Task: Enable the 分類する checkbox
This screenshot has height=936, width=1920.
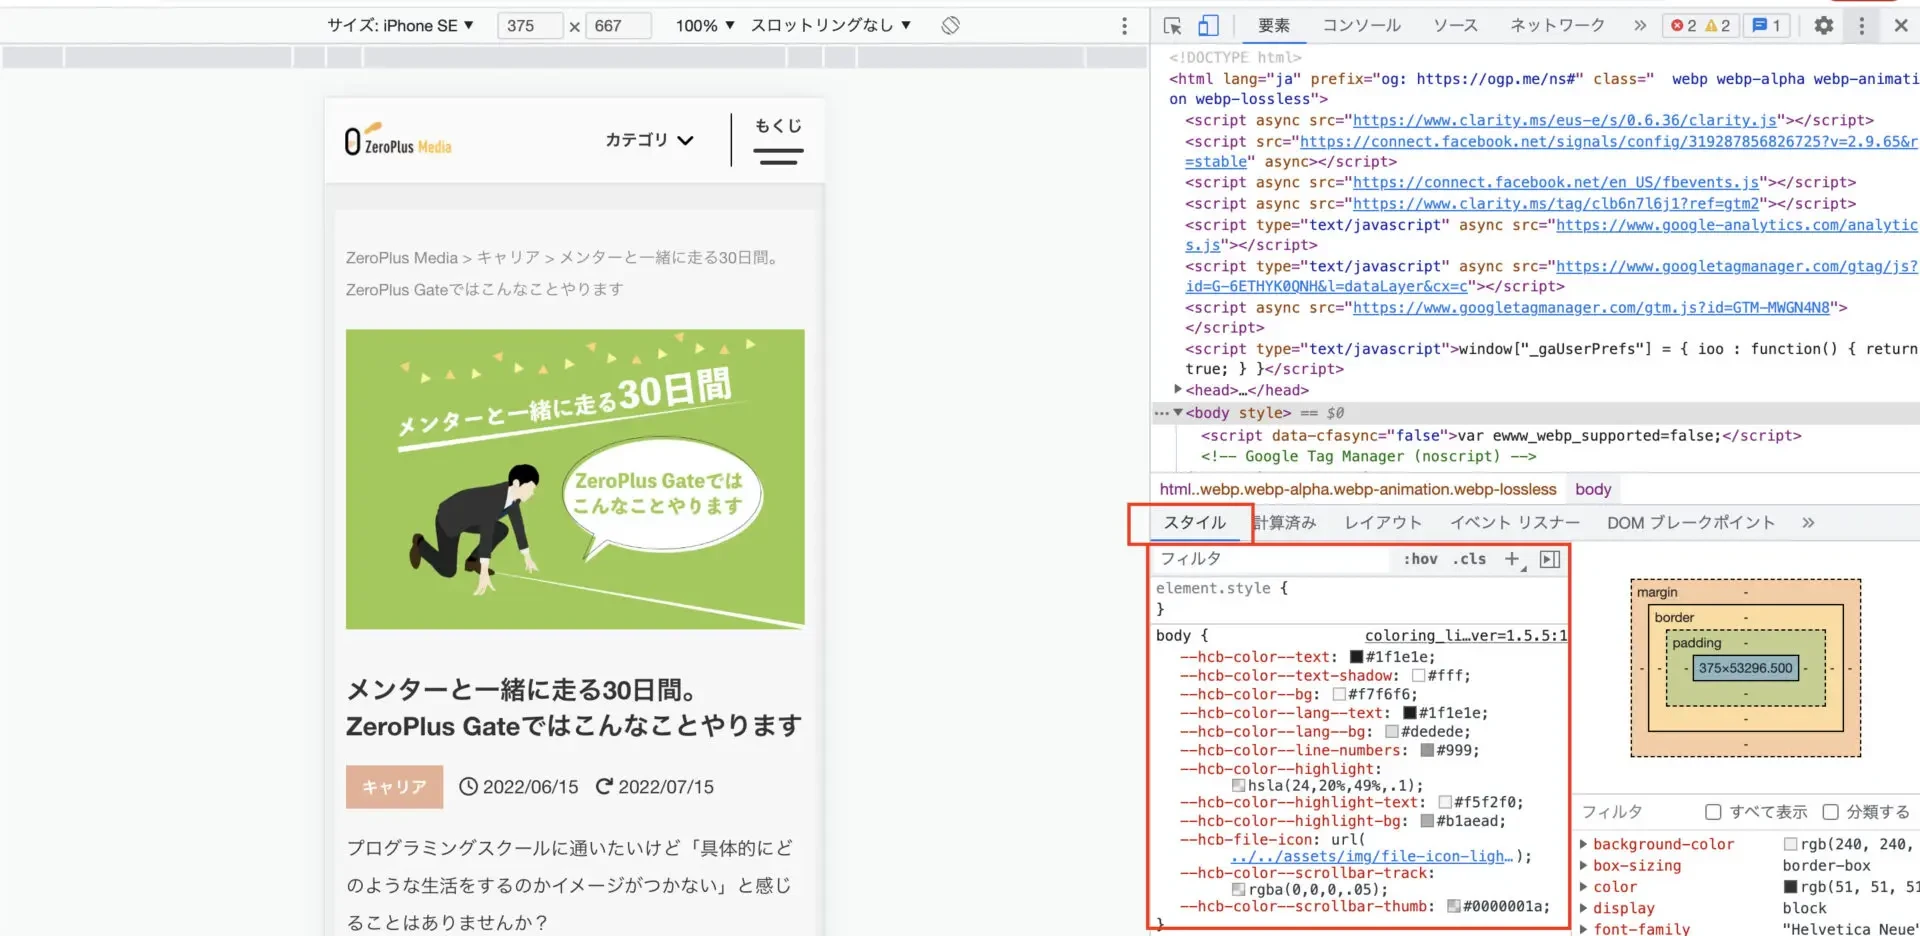Action: point(1830,812)
